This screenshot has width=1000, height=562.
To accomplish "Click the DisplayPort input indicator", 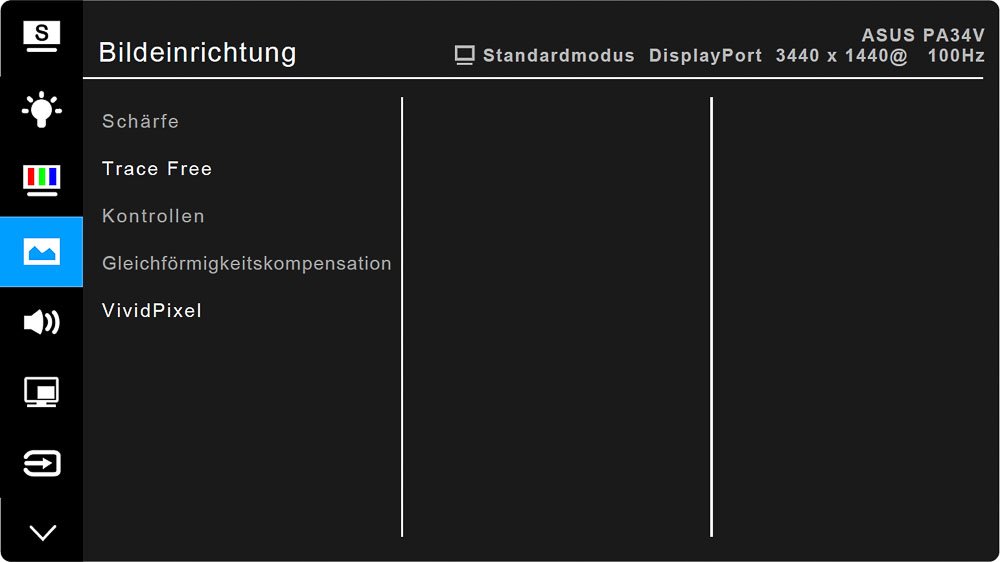I will point(705,55).
